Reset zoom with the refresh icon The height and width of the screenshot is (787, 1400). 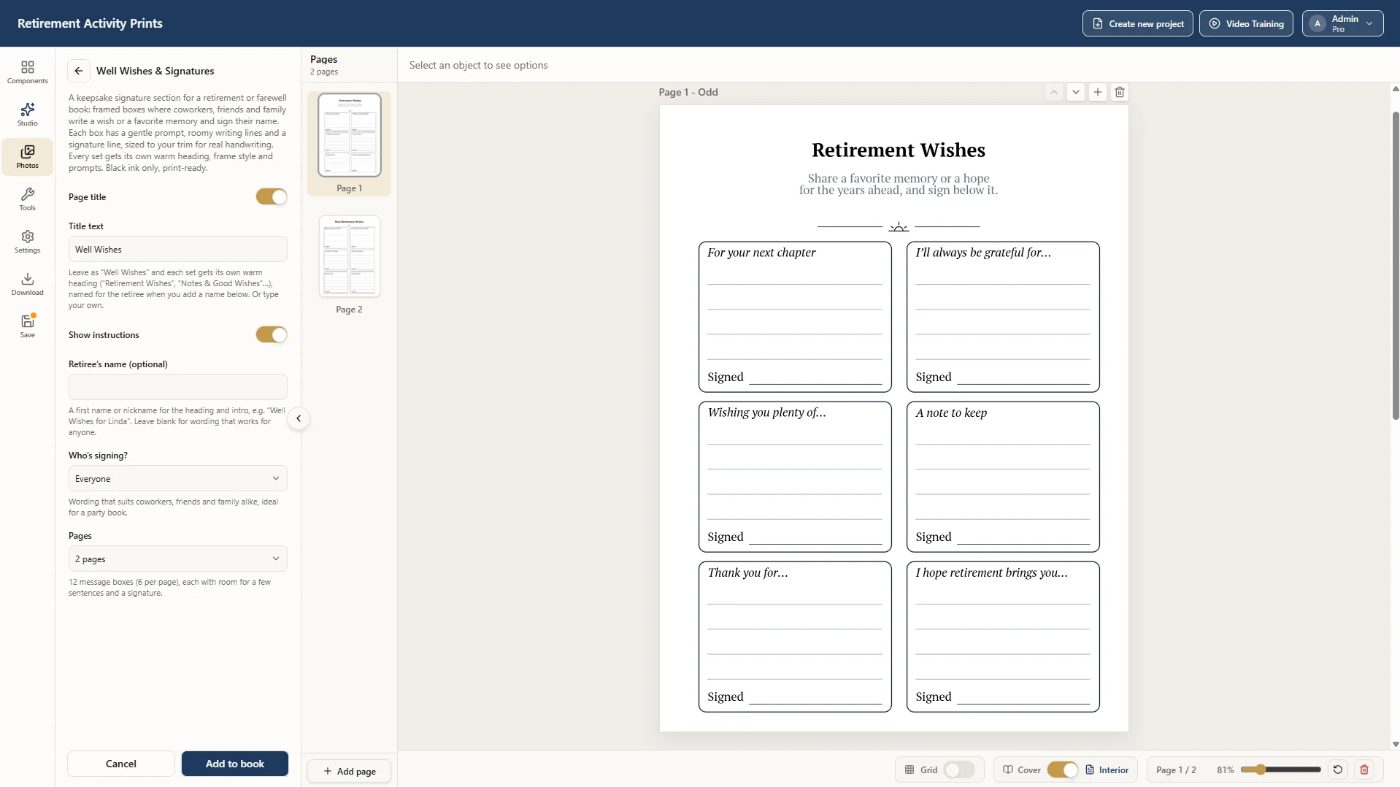(1338, 770)
